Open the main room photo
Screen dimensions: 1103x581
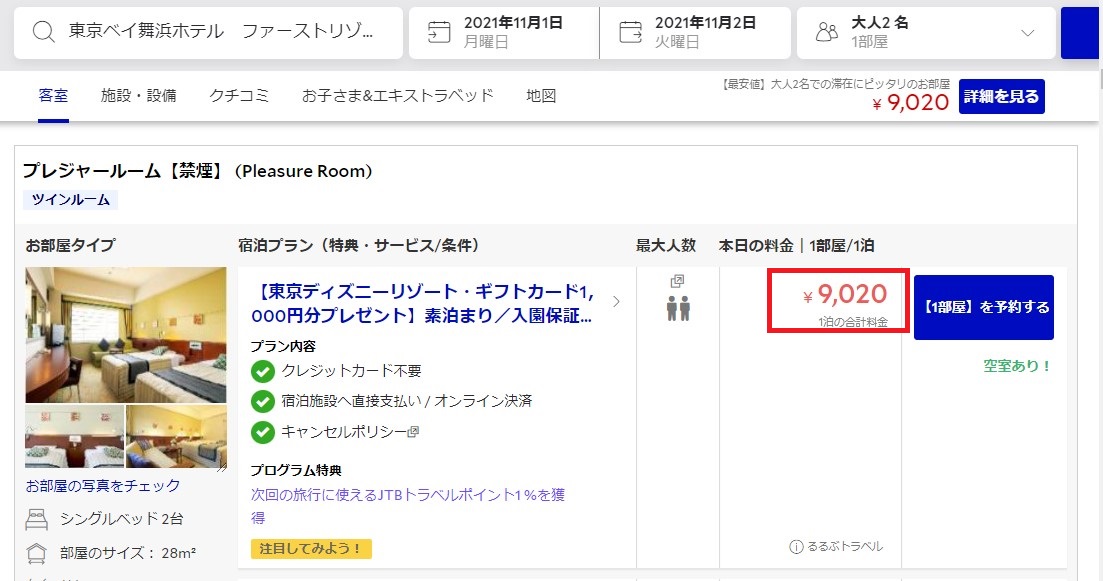126,335
